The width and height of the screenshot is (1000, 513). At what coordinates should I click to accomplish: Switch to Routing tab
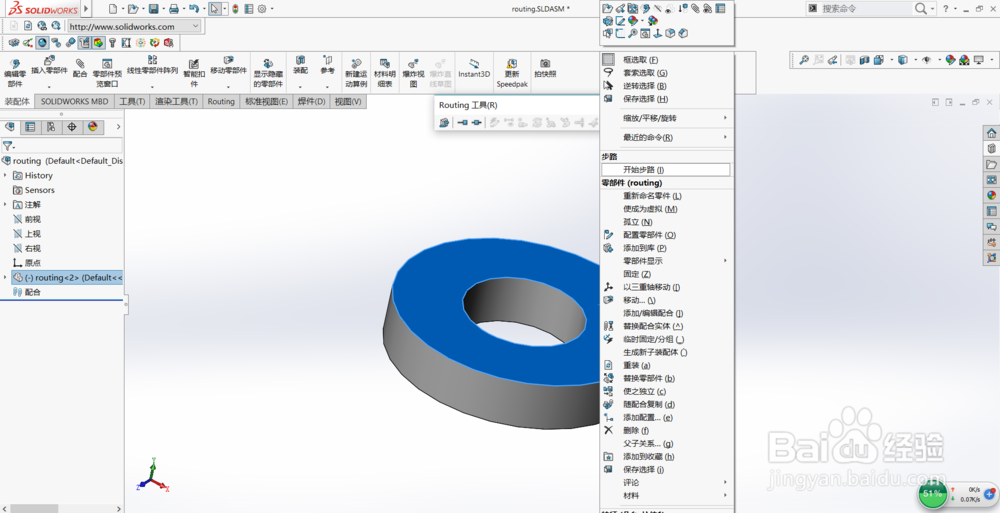coord(221,101)
